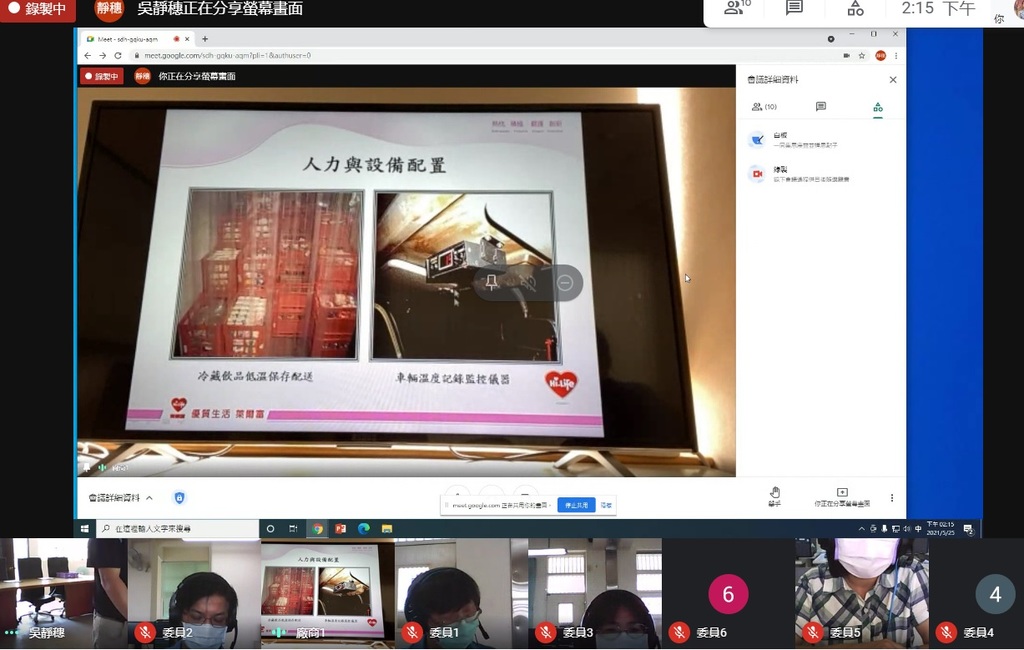
Task: Switch to the people (10) tab
Action: tap(764, 106)
